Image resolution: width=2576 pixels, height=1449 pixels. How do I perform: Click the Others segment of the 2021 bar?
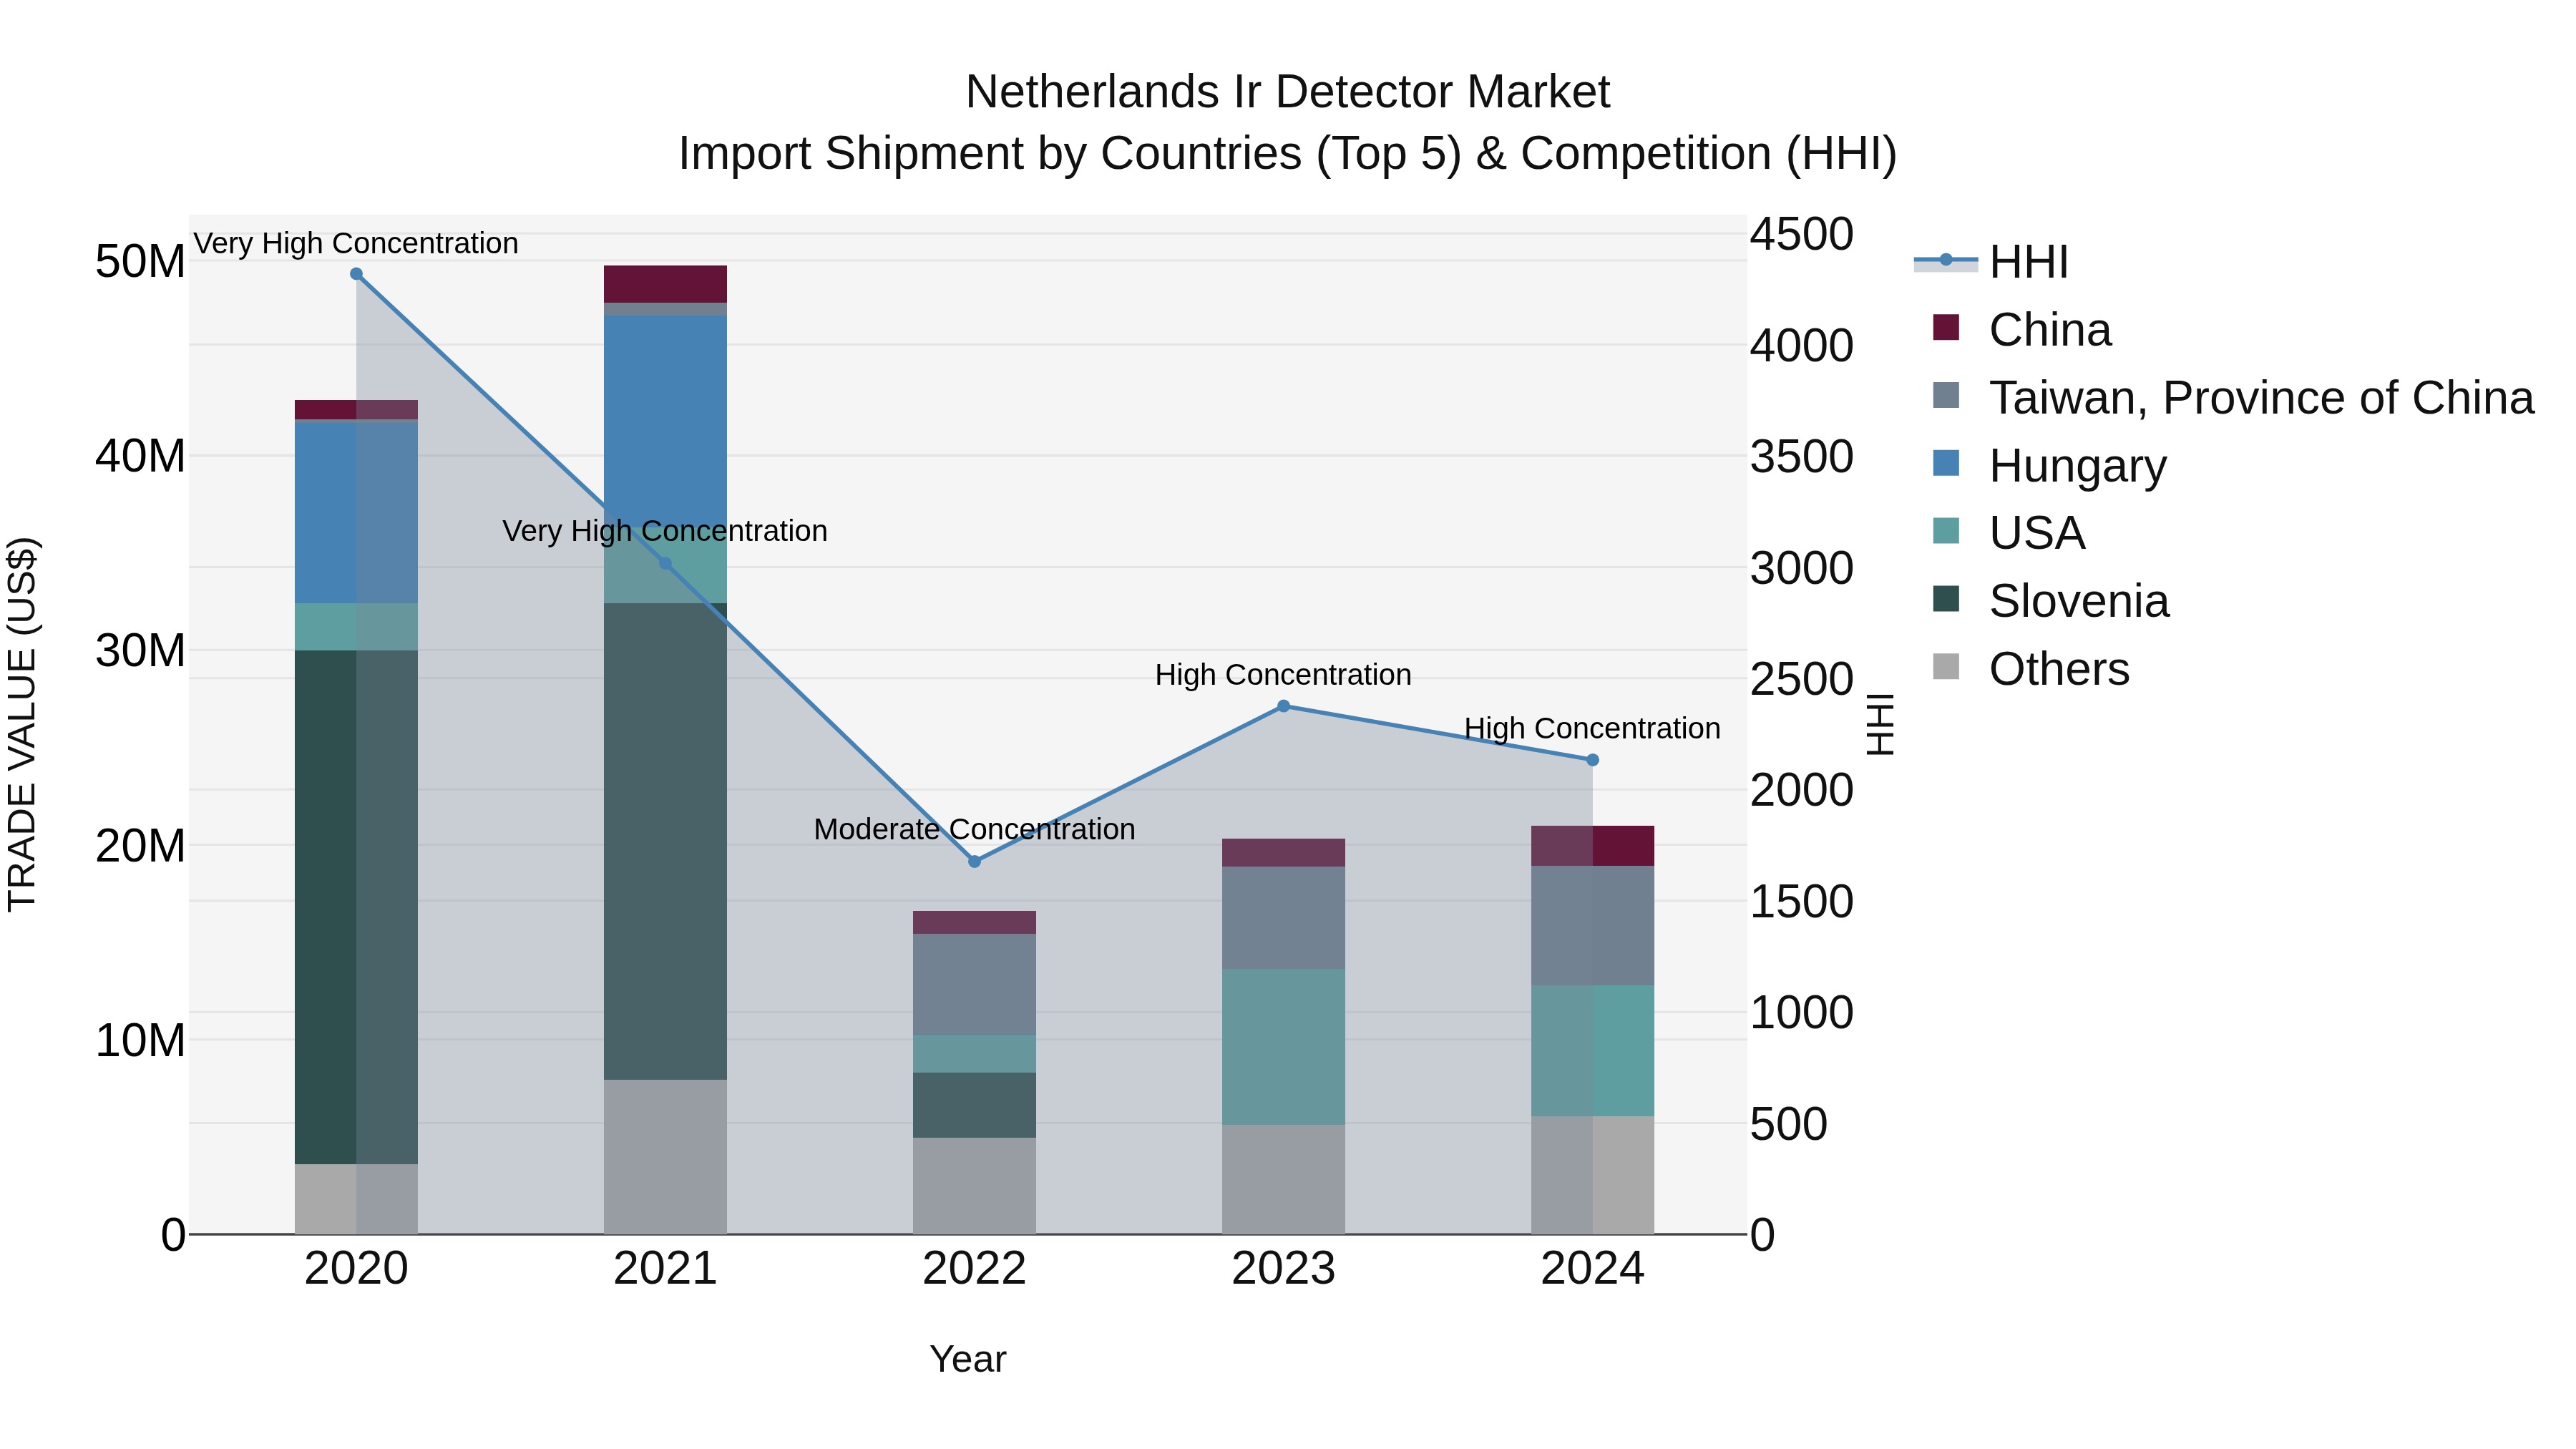665,1157
